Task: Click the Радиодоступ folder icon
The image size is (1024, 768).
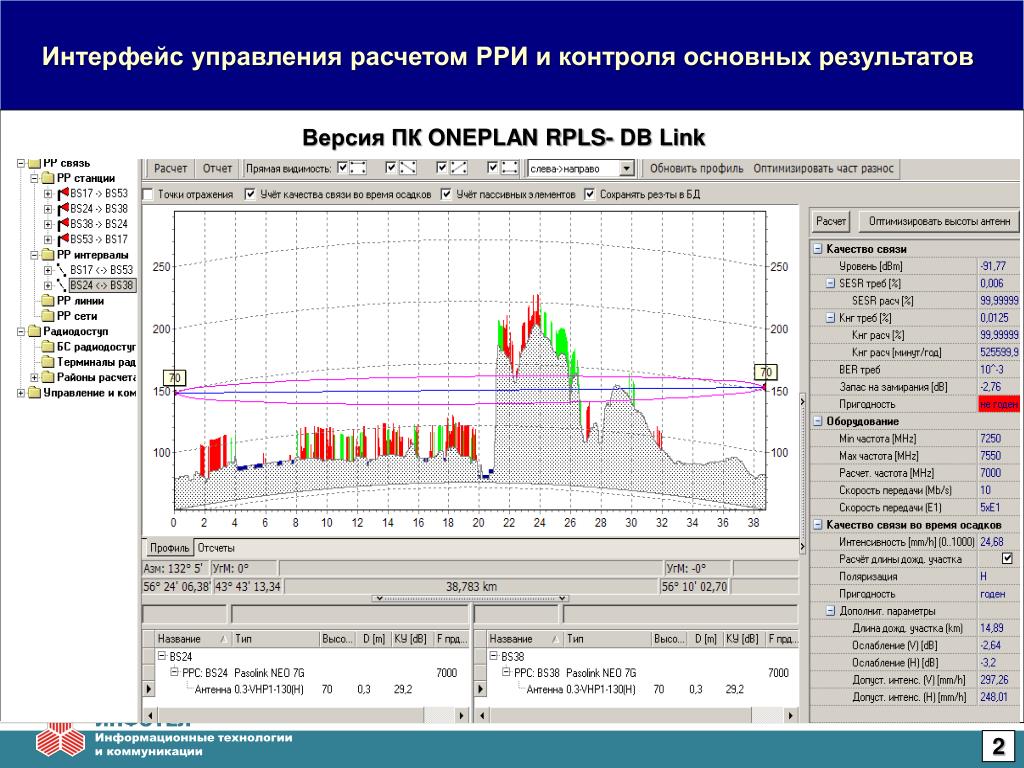Action: coord(35,332)
